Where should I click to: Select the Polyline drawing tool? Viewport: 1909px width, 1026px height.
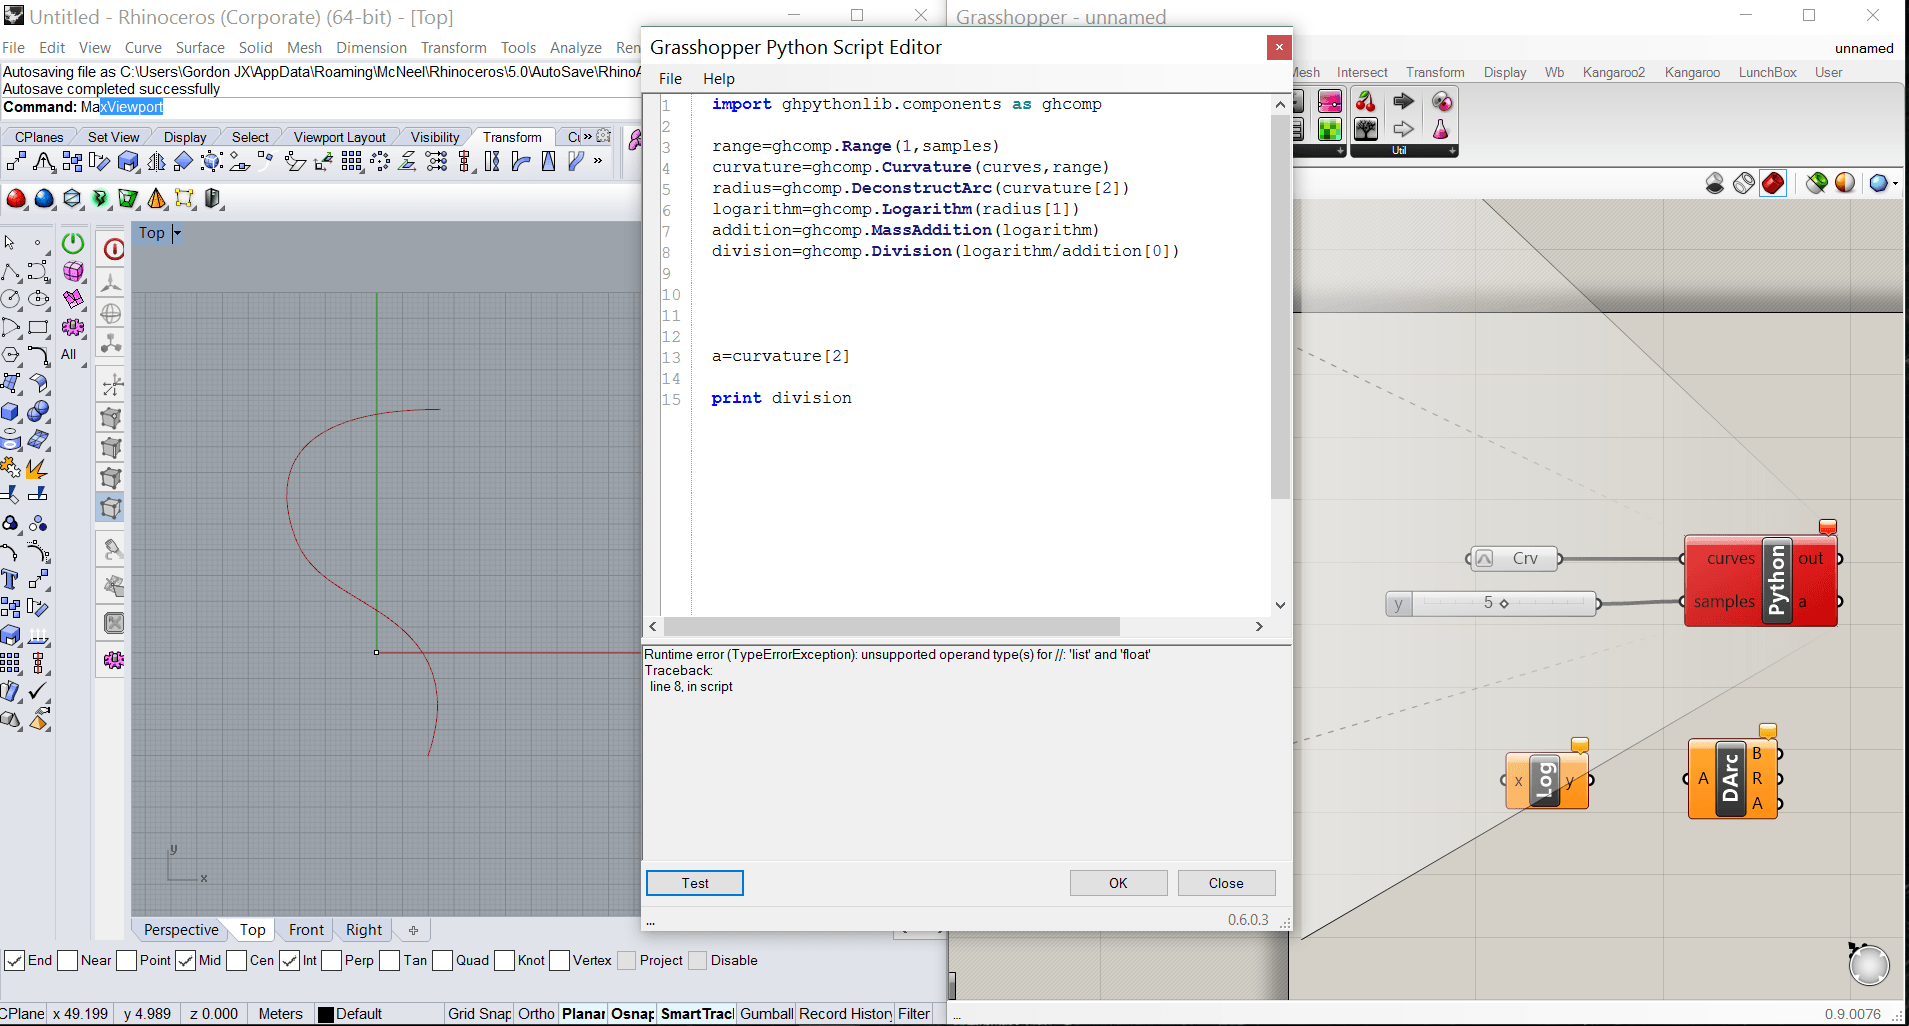click(10, 272)
